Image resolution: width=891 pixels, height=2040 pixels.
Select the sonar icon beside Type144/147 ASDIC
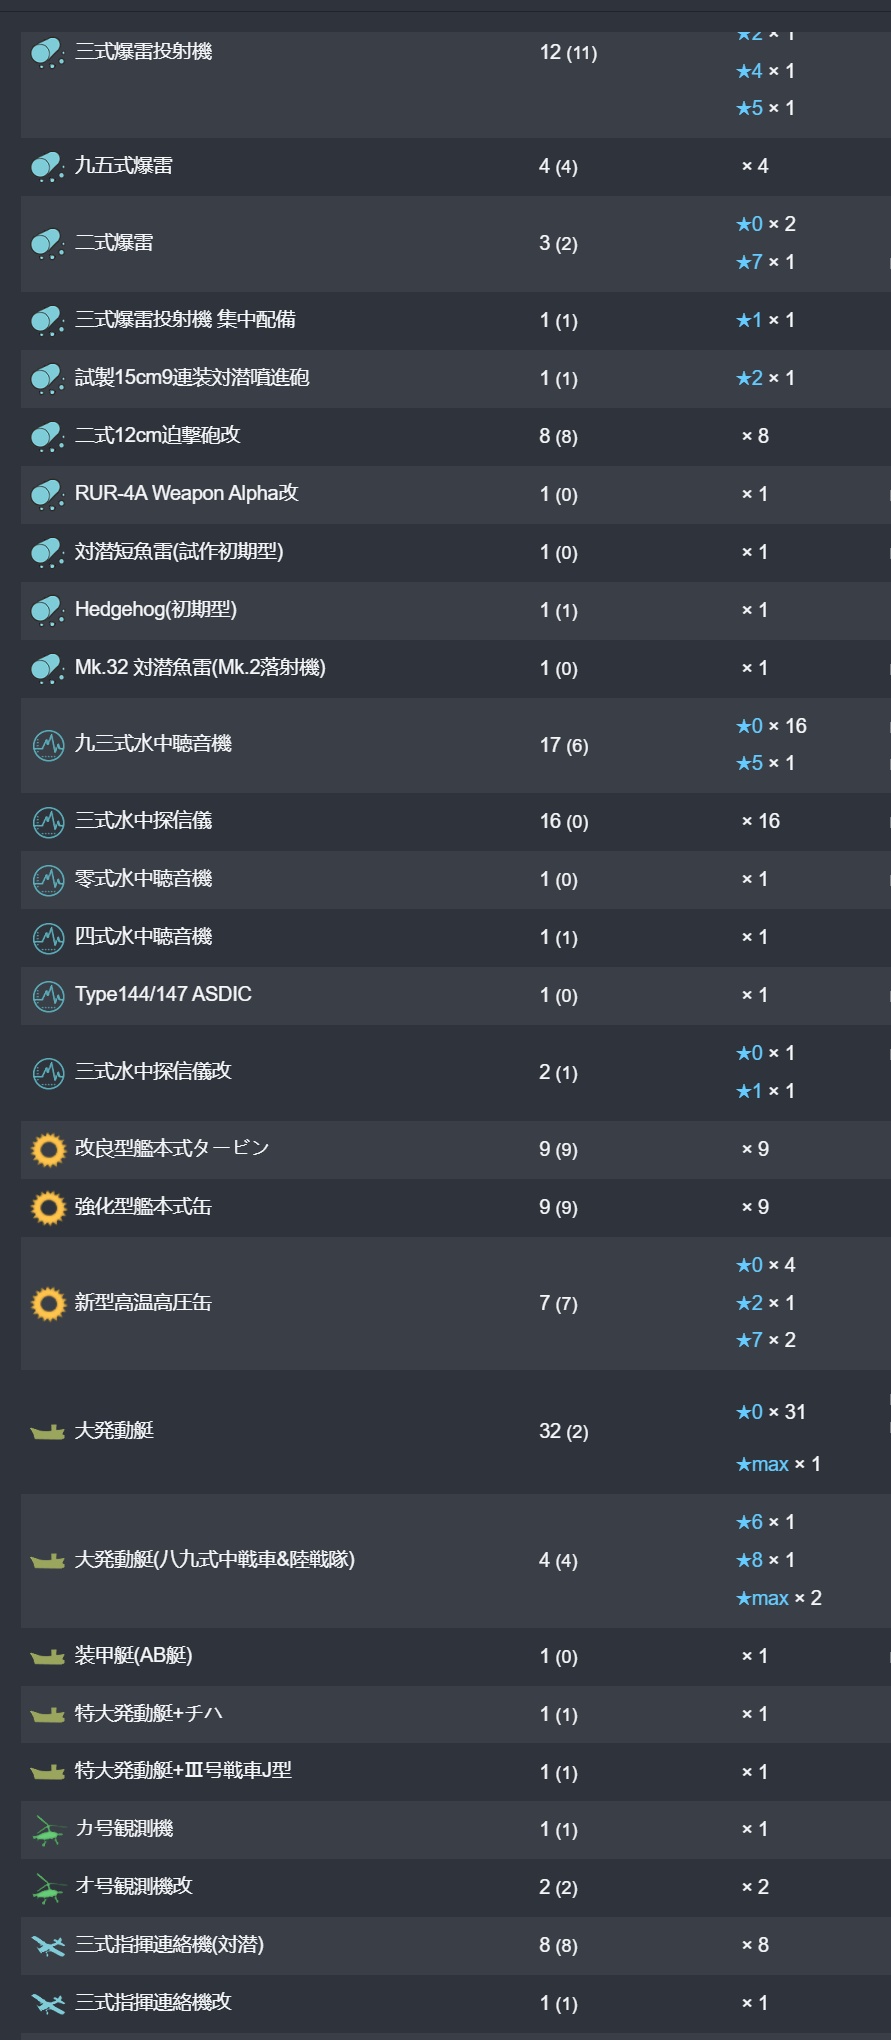coord(48,996)
